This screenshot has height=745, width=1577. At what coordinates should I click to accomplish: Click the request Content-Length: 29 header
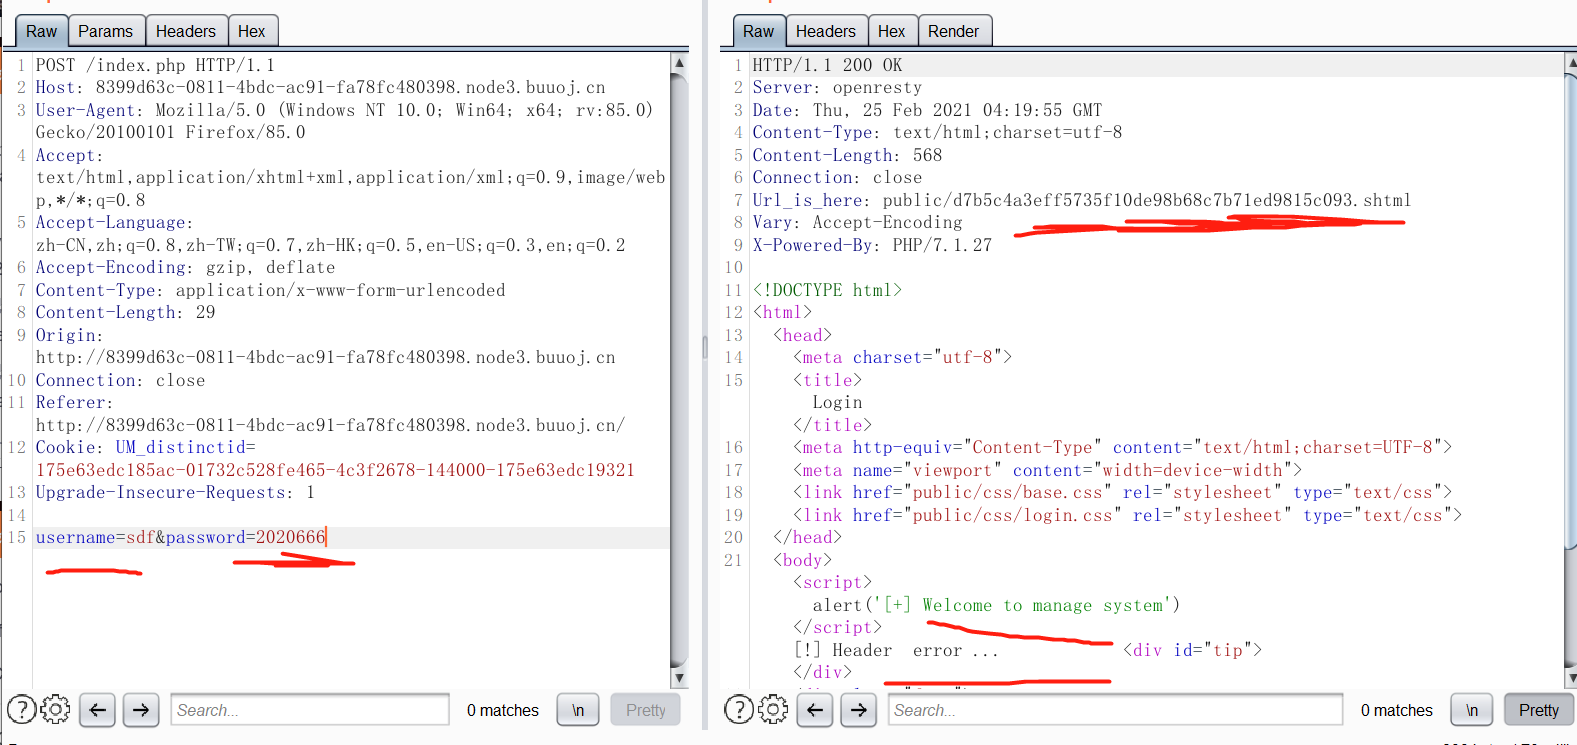pos(125,312)
